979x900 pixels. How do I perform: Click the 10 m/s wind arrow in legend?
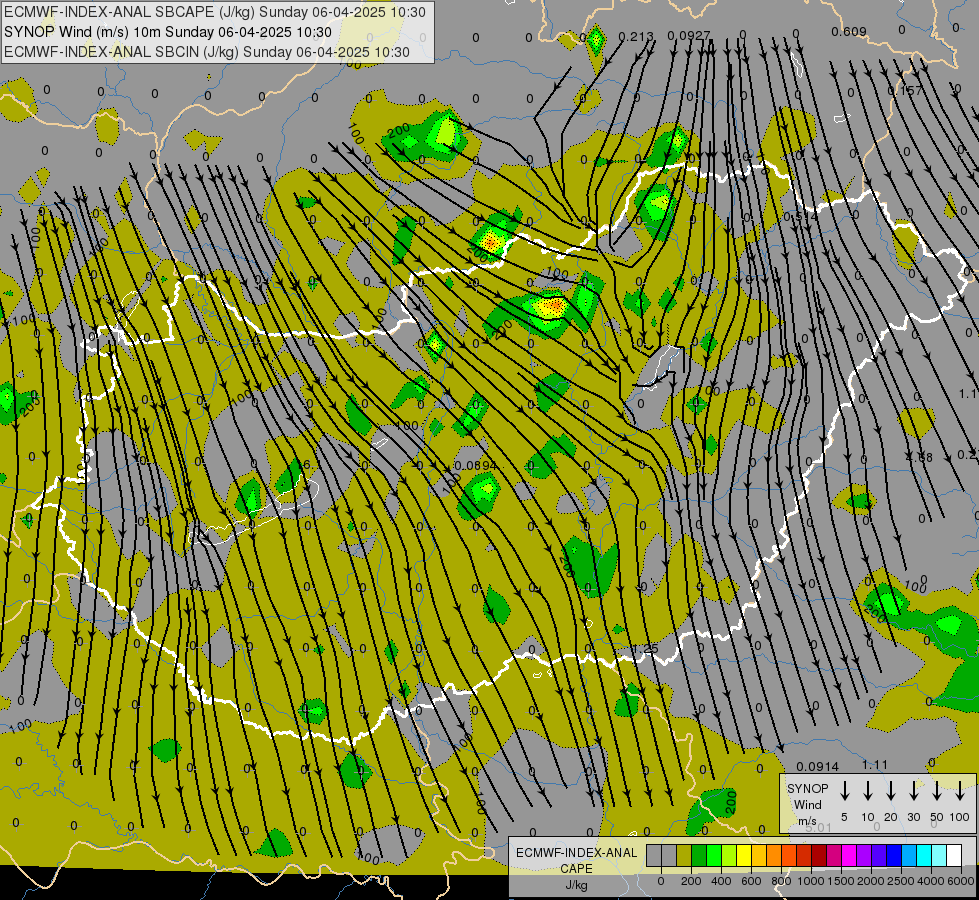click(x=868, y=791)
